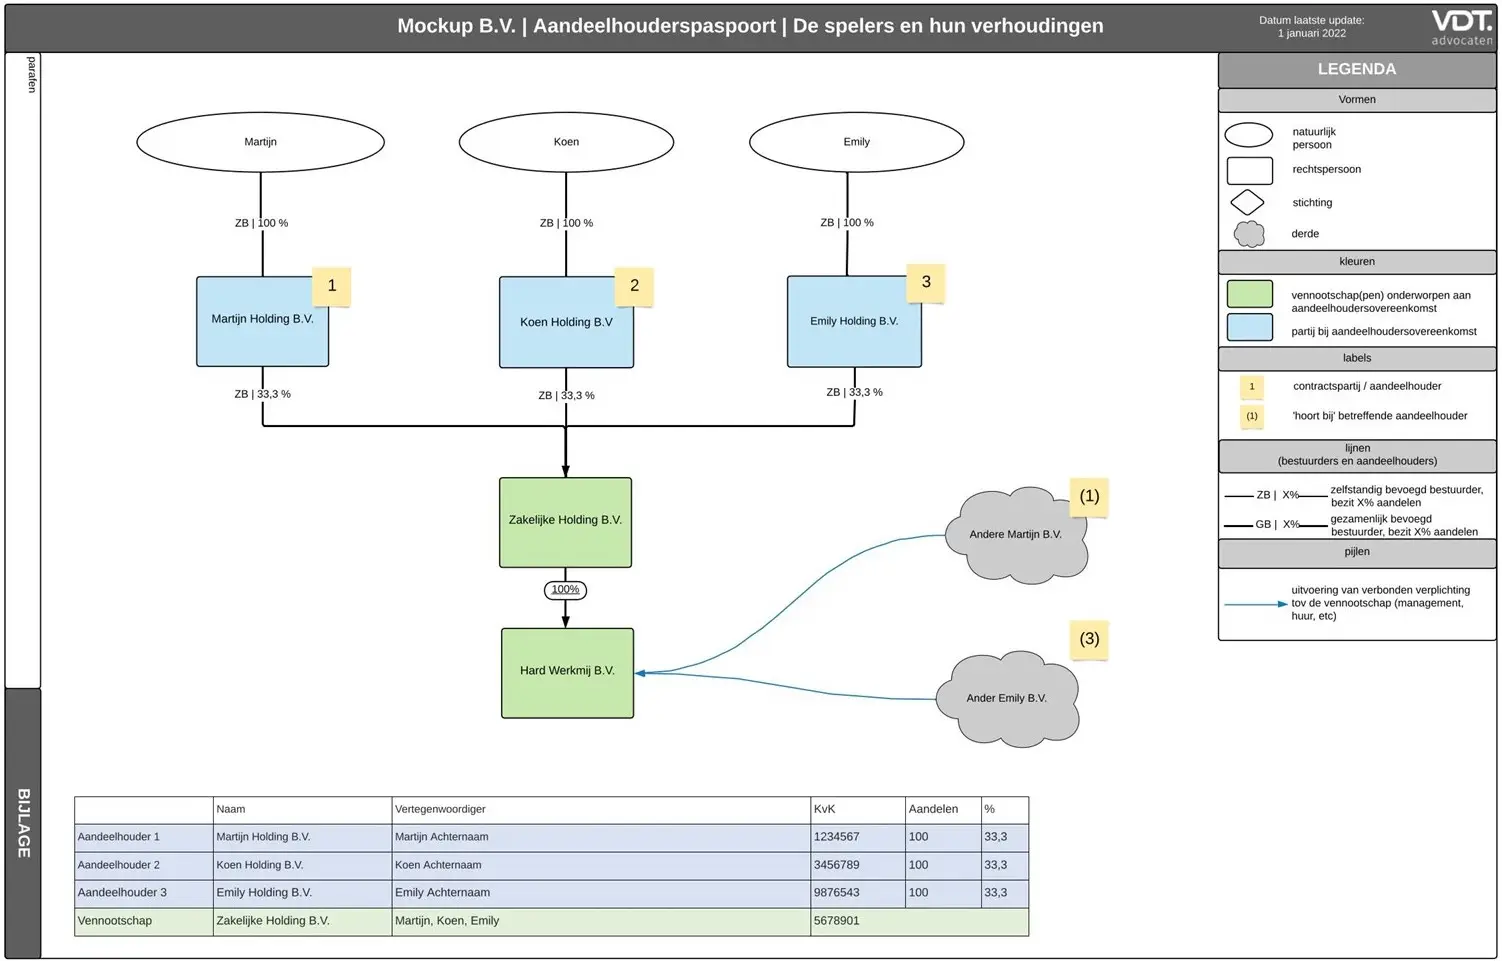Click the ZB | 100 % label under Martijn
1502x961 pixels.
click(x=261, y=223)
